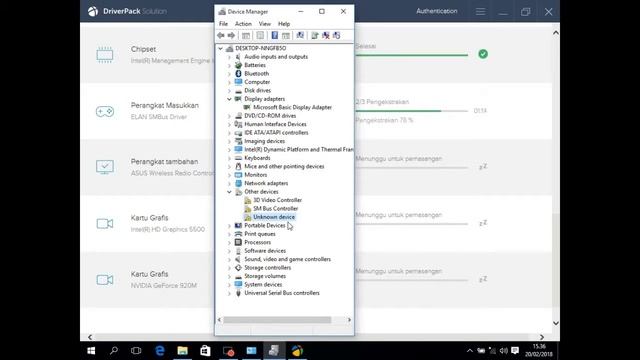The width and height of the screenshot is (640, 360).
Task: Select the Storage controllers category
Action: (267, 268)
